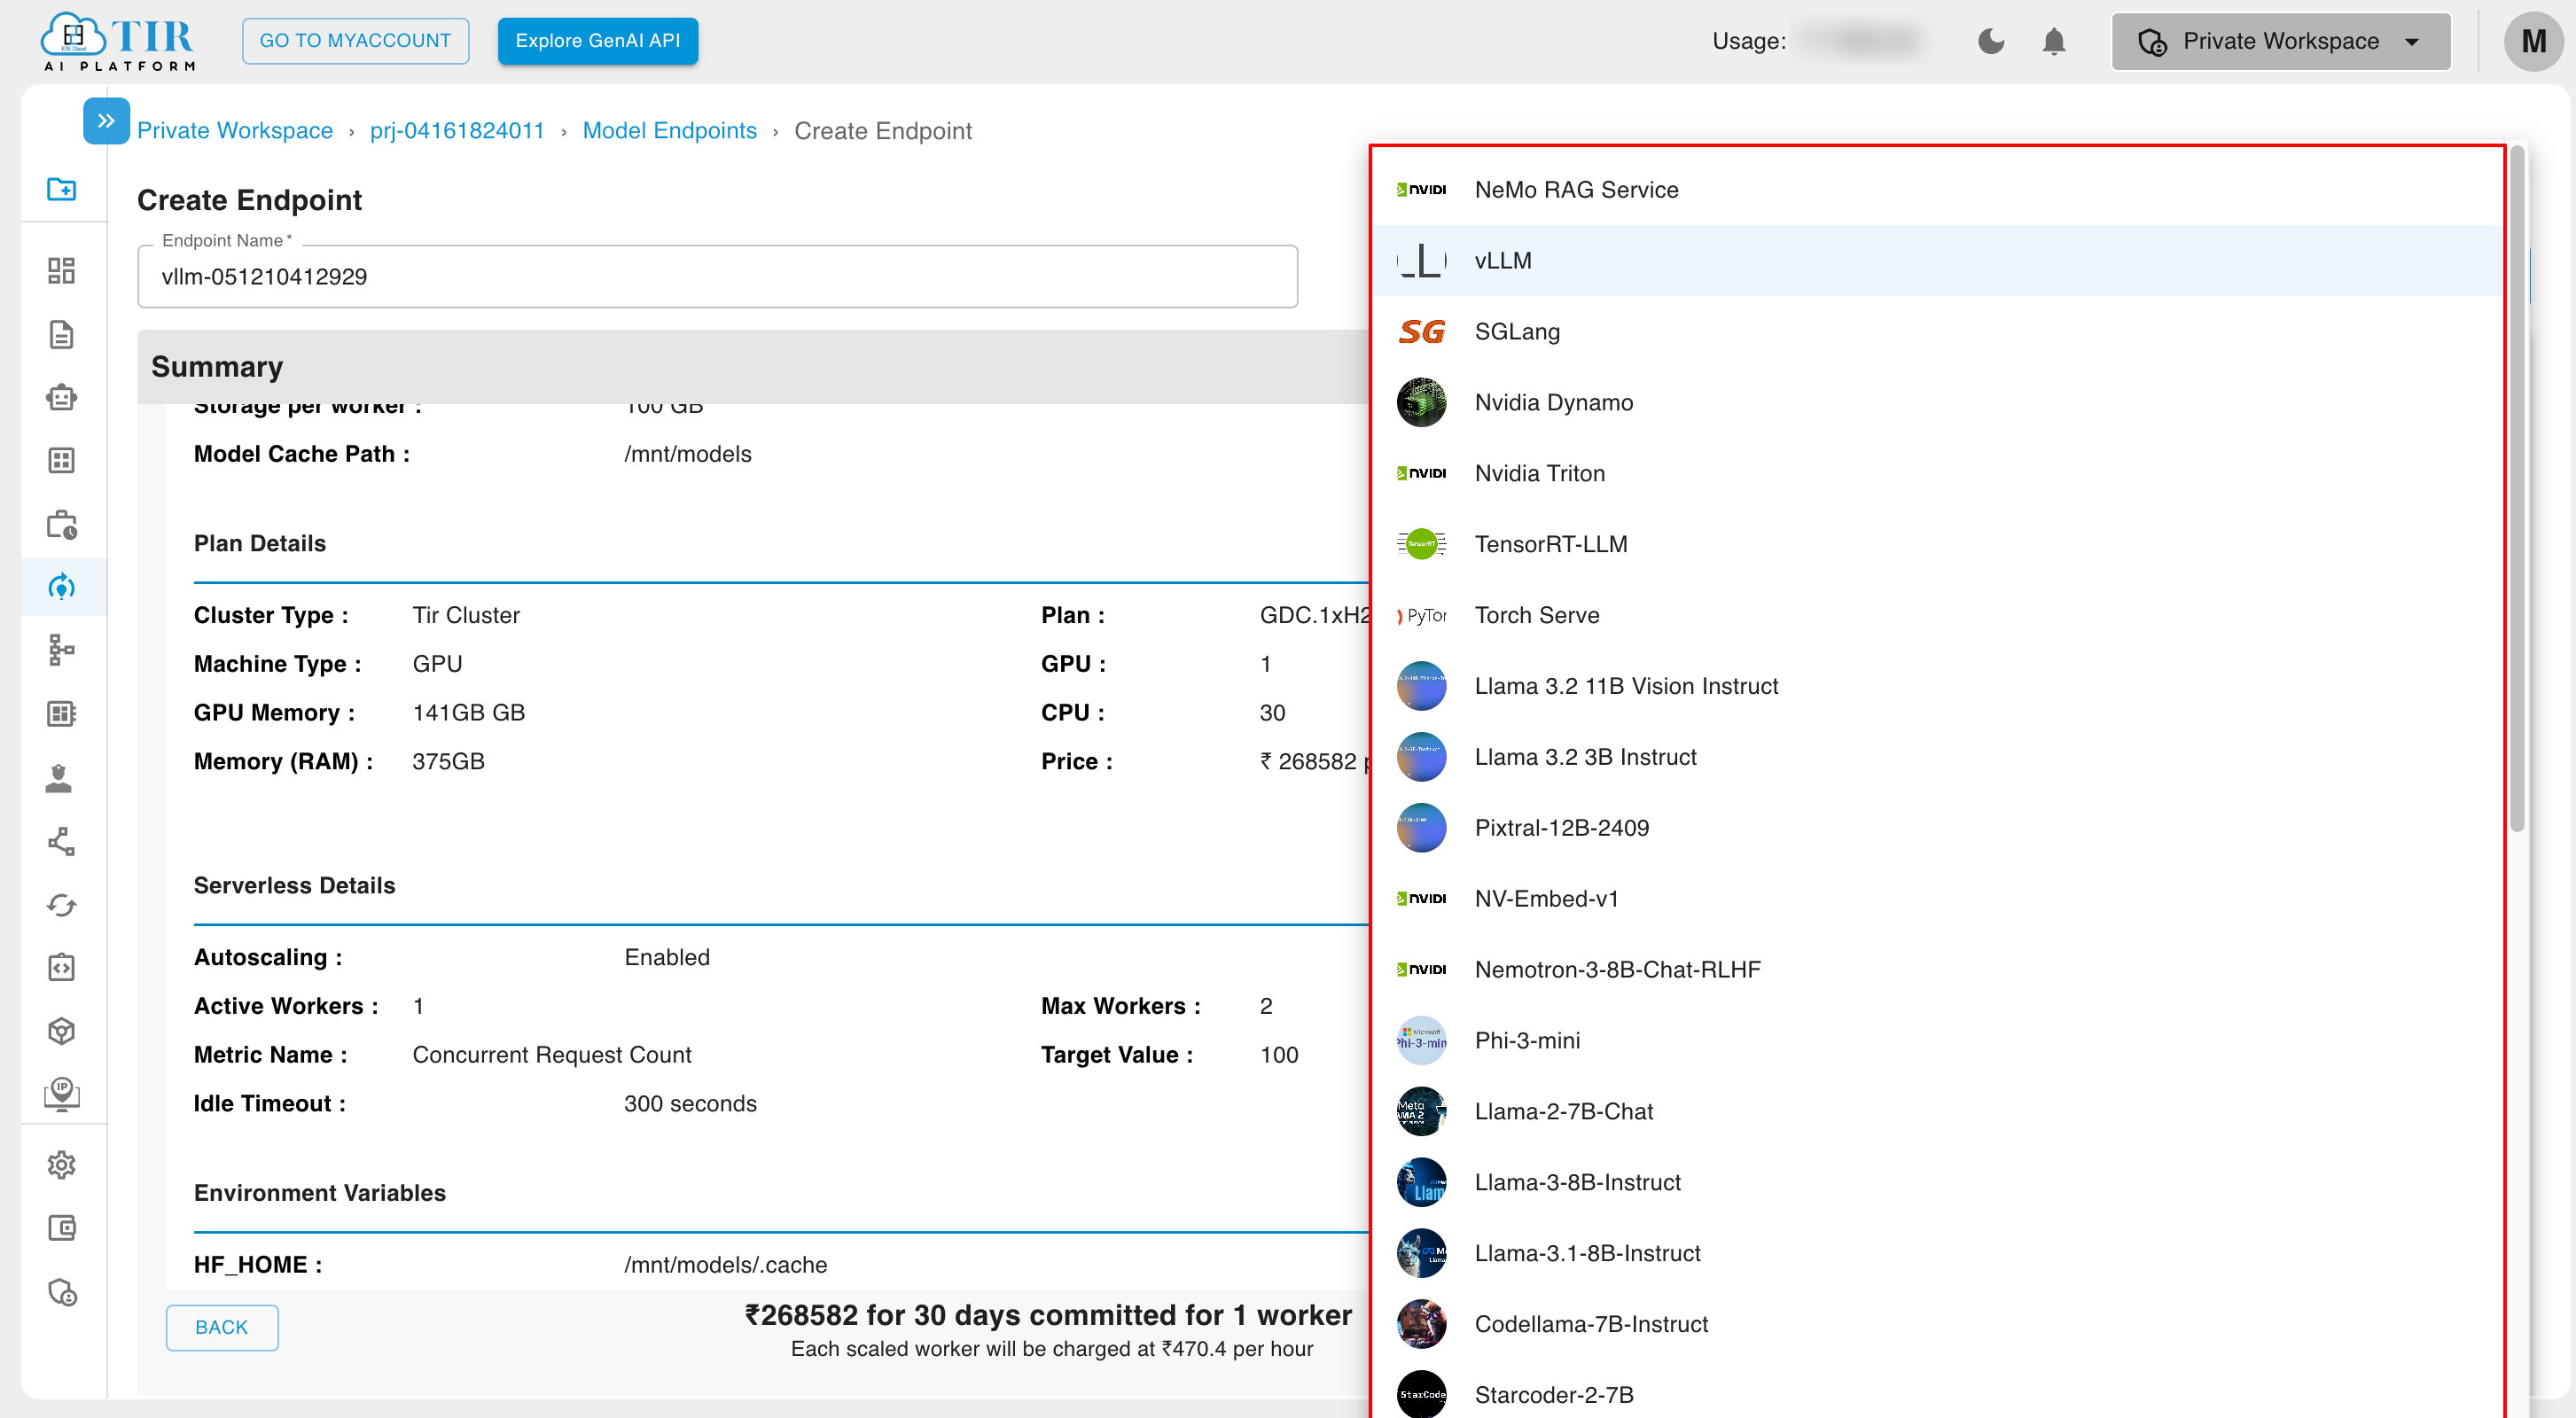Select Llama-3.1-8B-Instruct model

1936,1255
